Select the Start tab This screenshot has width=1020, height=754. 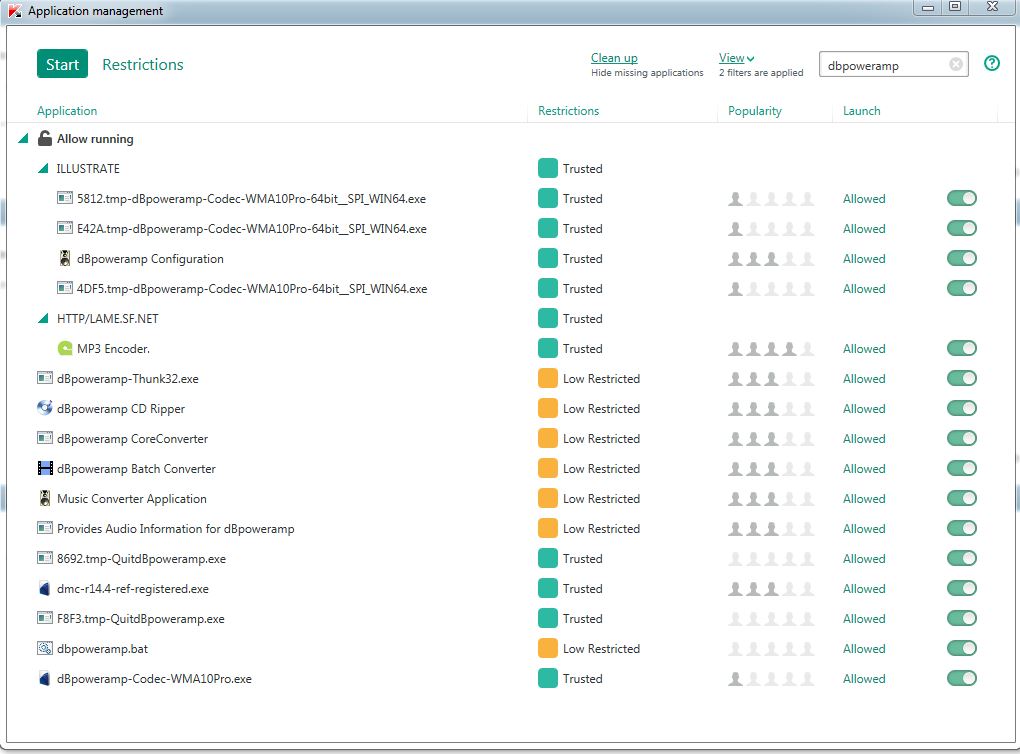(62, 64)
